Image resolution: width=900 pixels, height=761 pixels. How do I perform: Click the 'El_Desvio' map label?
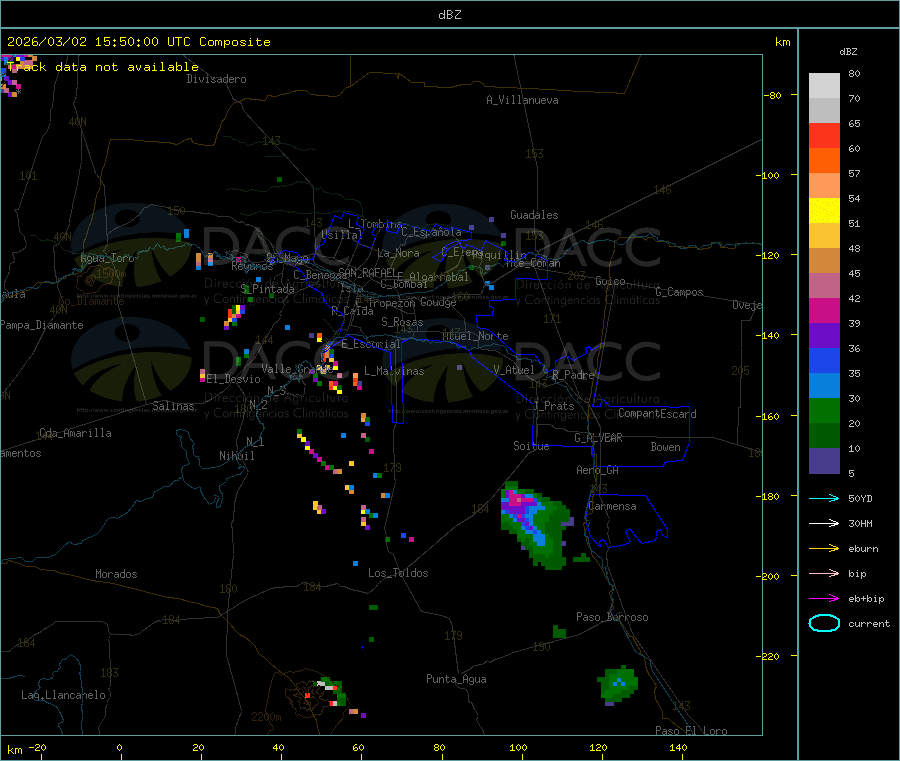pyautogui.click(x=234, y=379)
